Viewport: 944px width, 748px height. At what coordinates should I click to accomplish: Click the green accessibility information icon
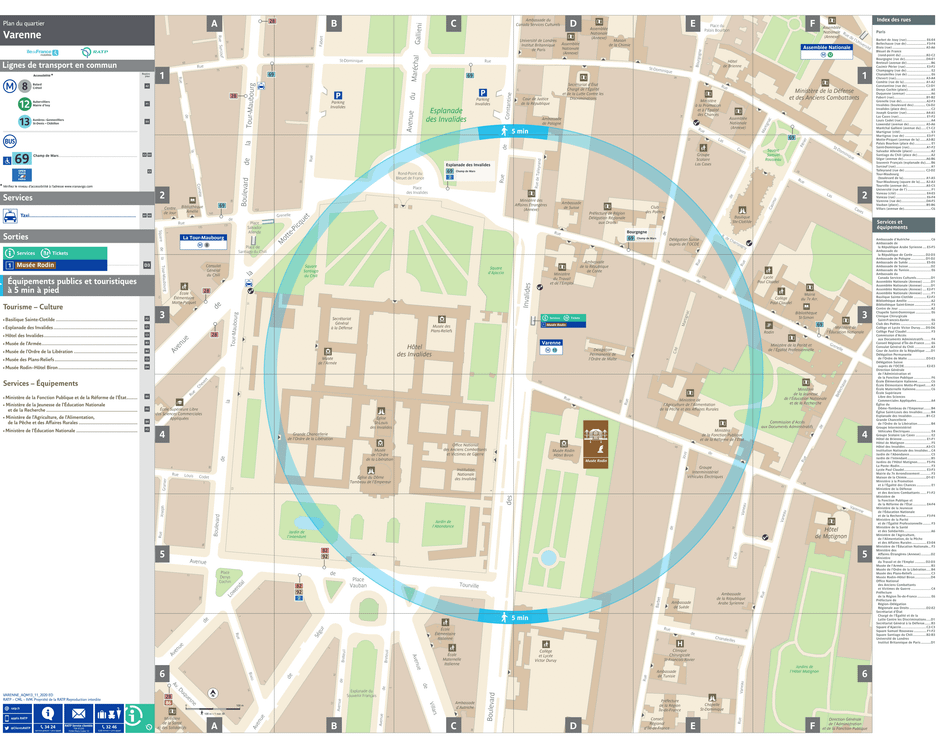tap(133, 717)
